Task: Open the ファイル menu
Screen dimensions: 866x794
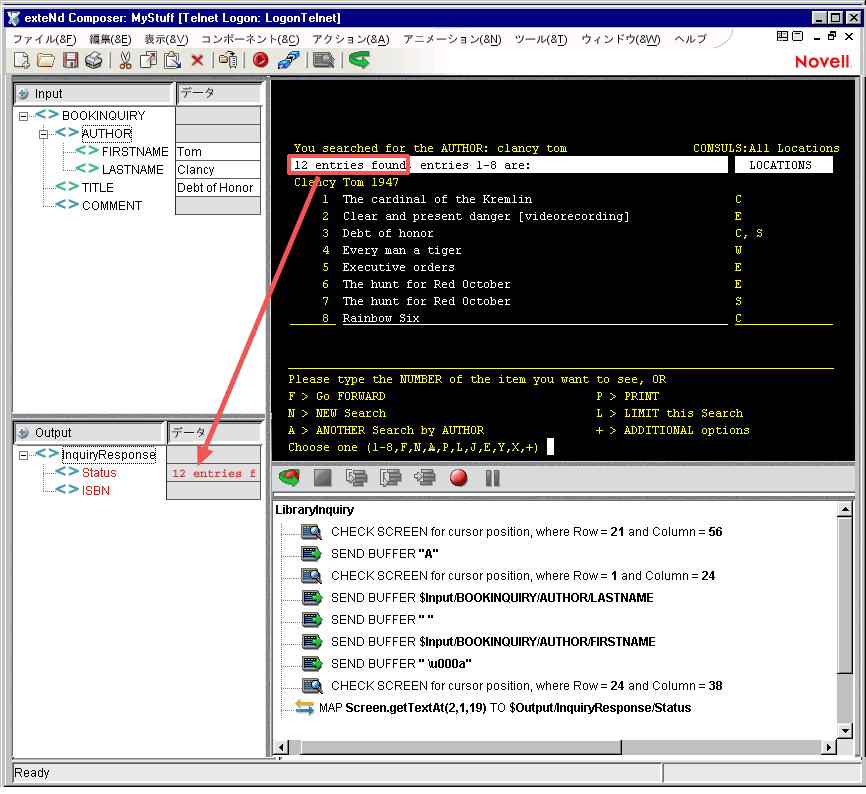Action: point(44,39)
